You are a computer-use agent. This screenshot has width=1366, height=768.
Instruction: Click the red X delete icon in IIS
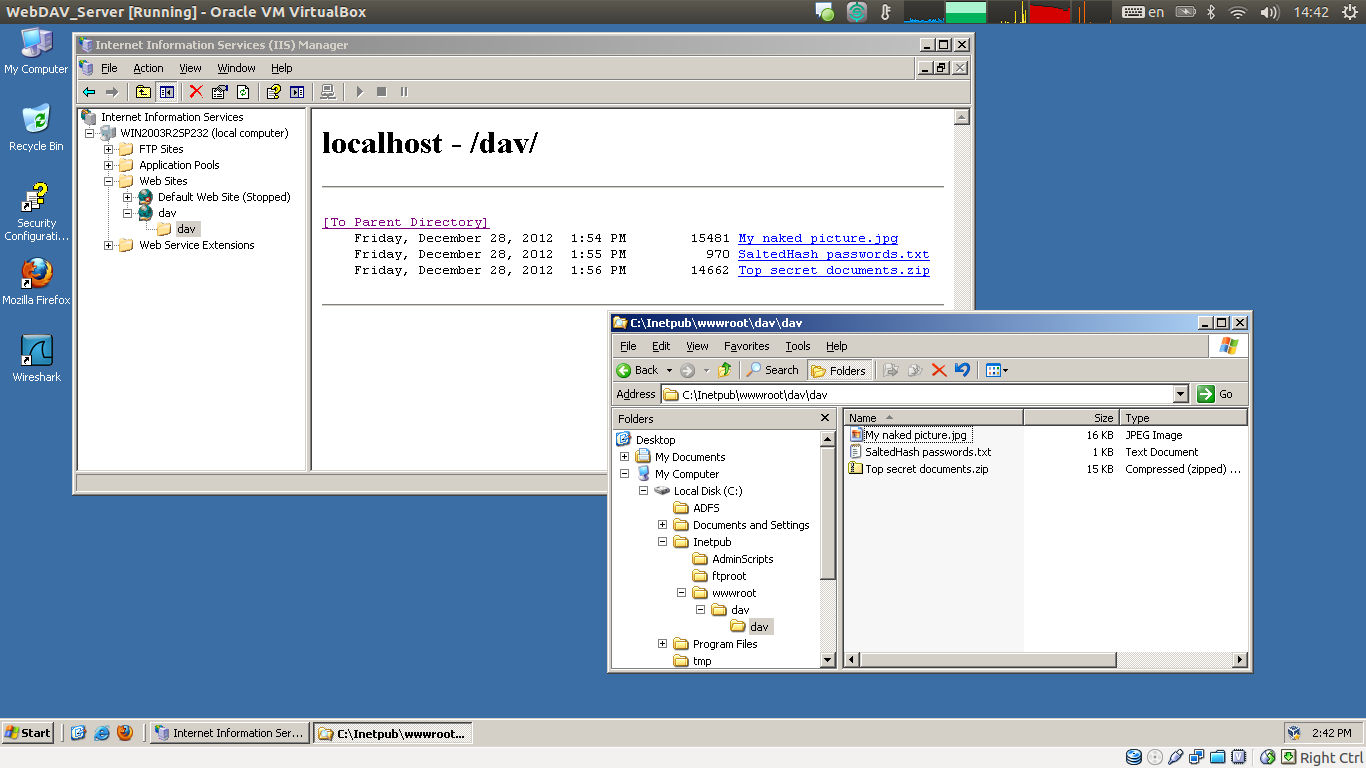(x=196, y=92)
